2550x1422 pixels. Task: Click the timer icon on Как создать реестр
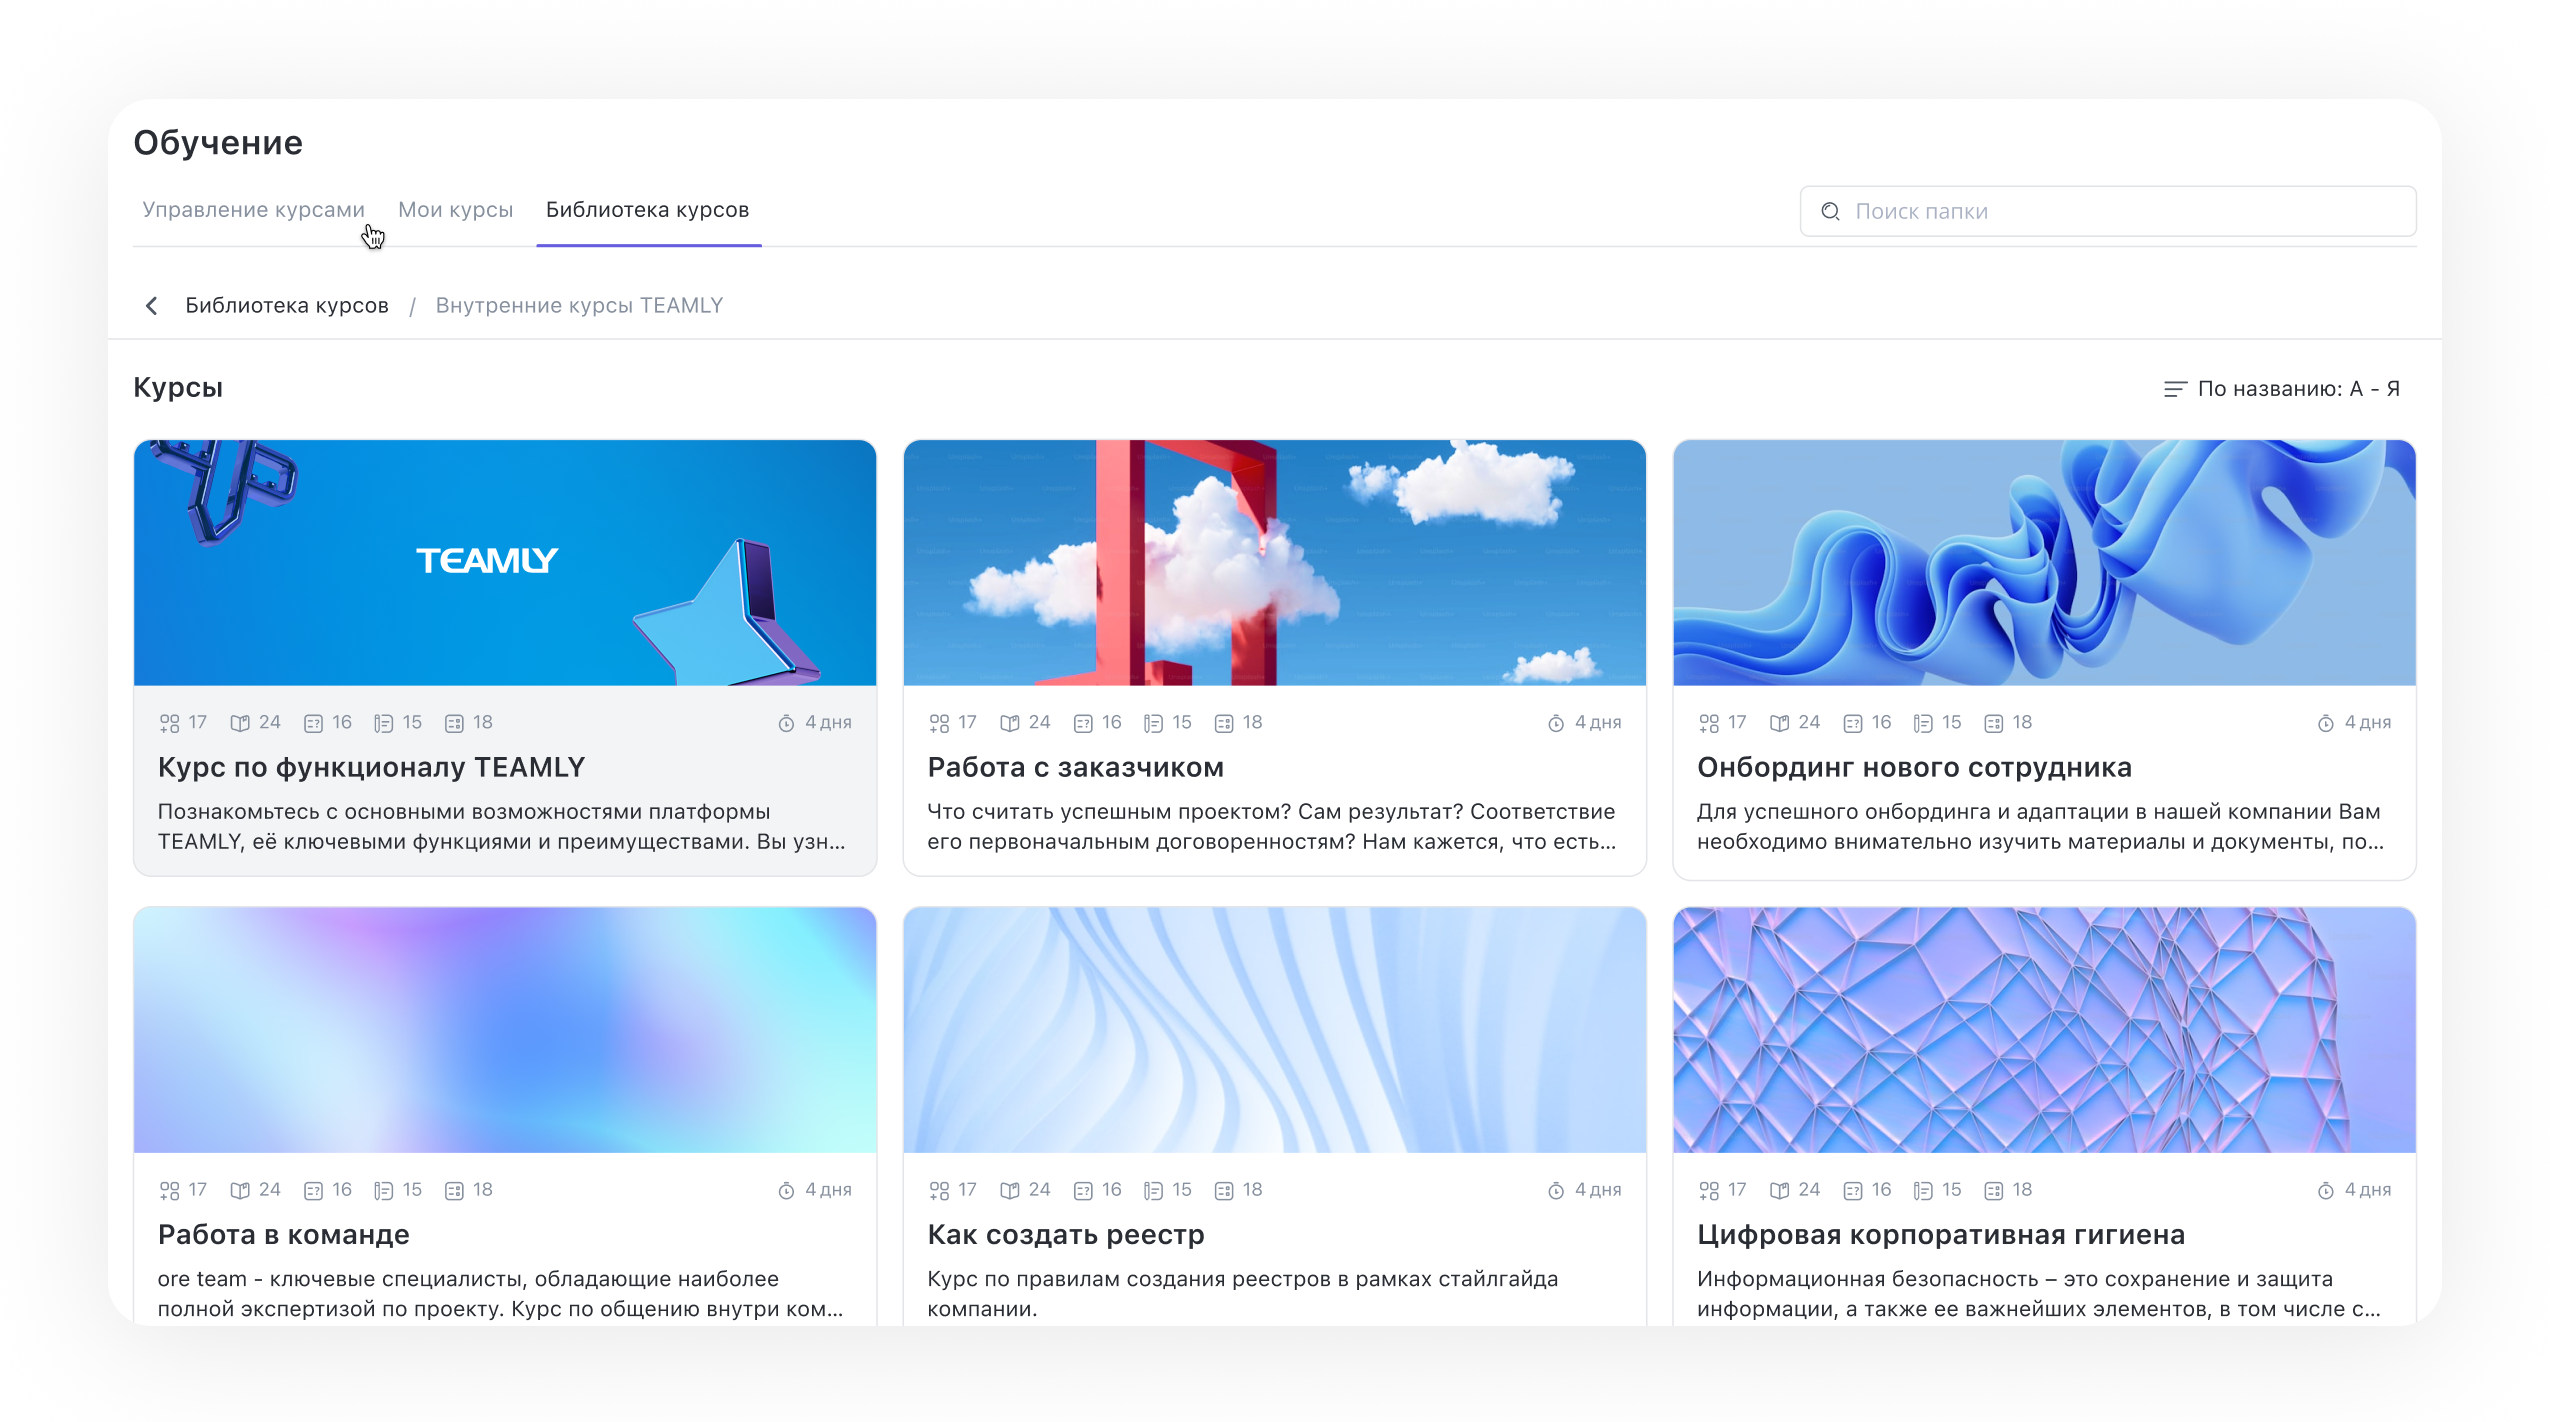1556,1190
